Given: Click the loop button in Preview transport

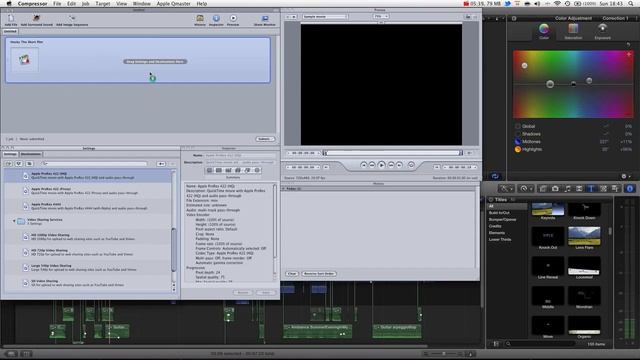Looking at the screenshot, I should pos(411,165).
